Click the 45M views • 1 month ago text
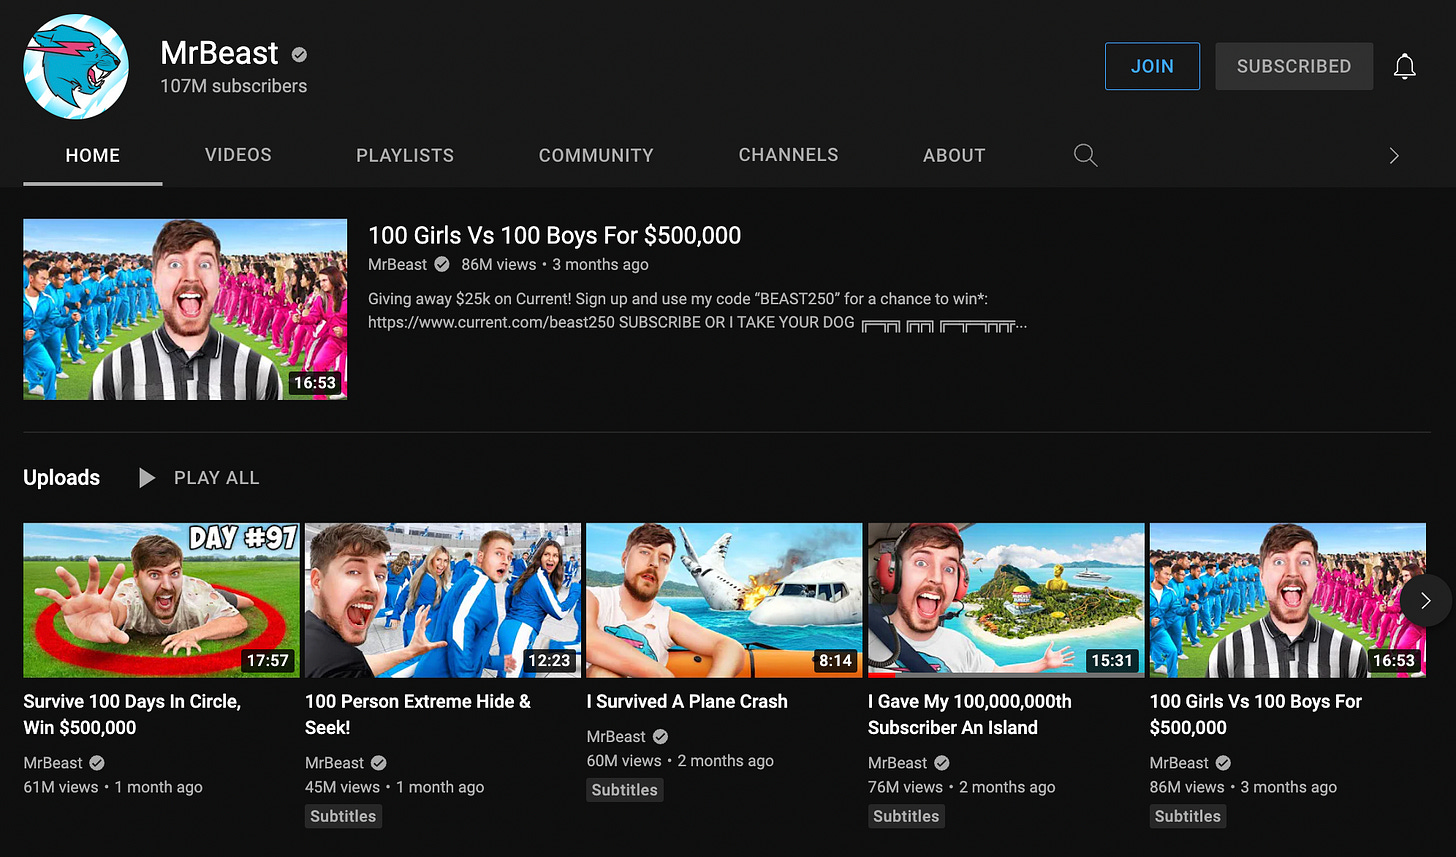This screenshot has height=857, width=1456. (395, 787)
